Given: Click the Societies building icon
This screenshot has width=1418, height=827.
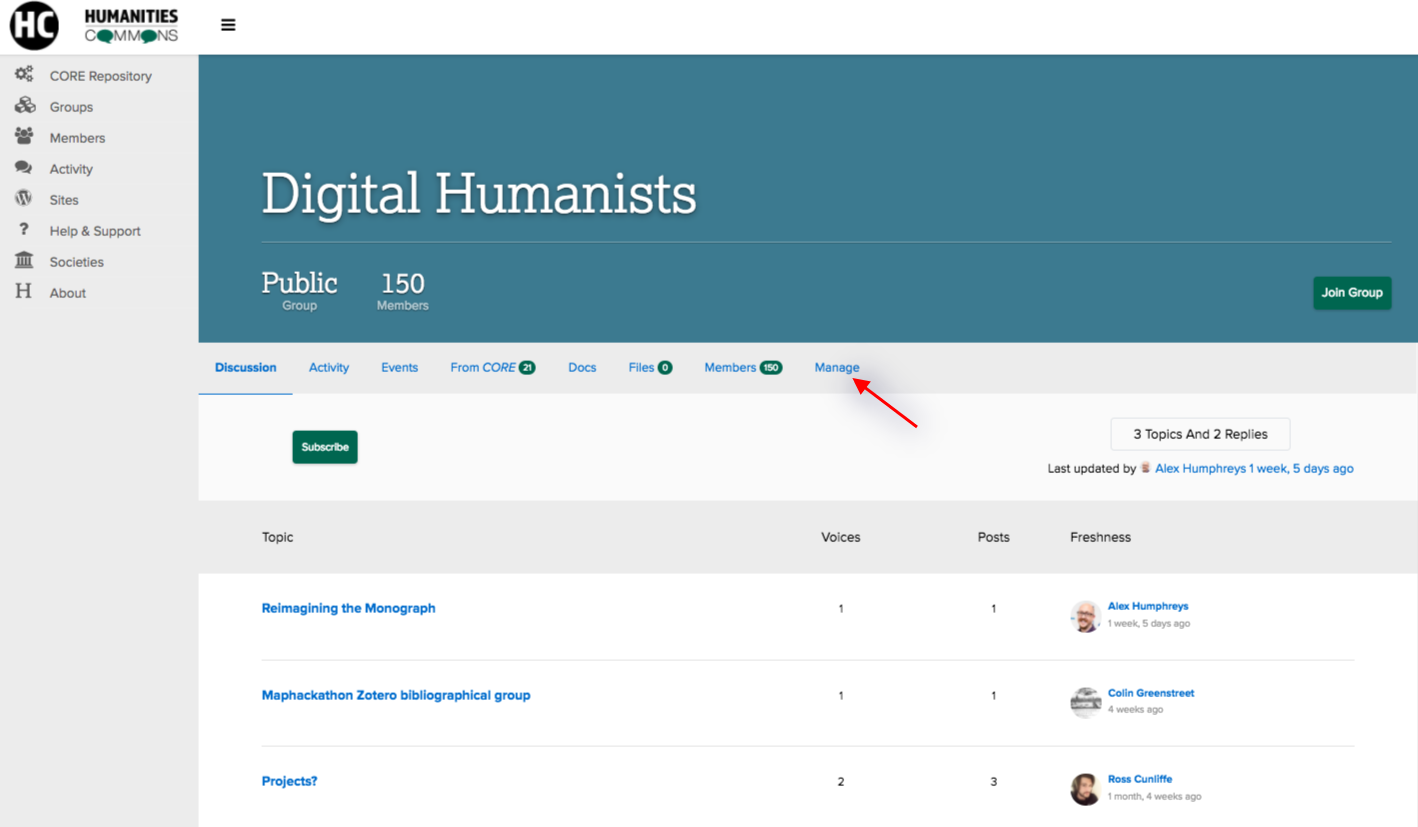Looking at the screenshot, I should coord(24,261).
